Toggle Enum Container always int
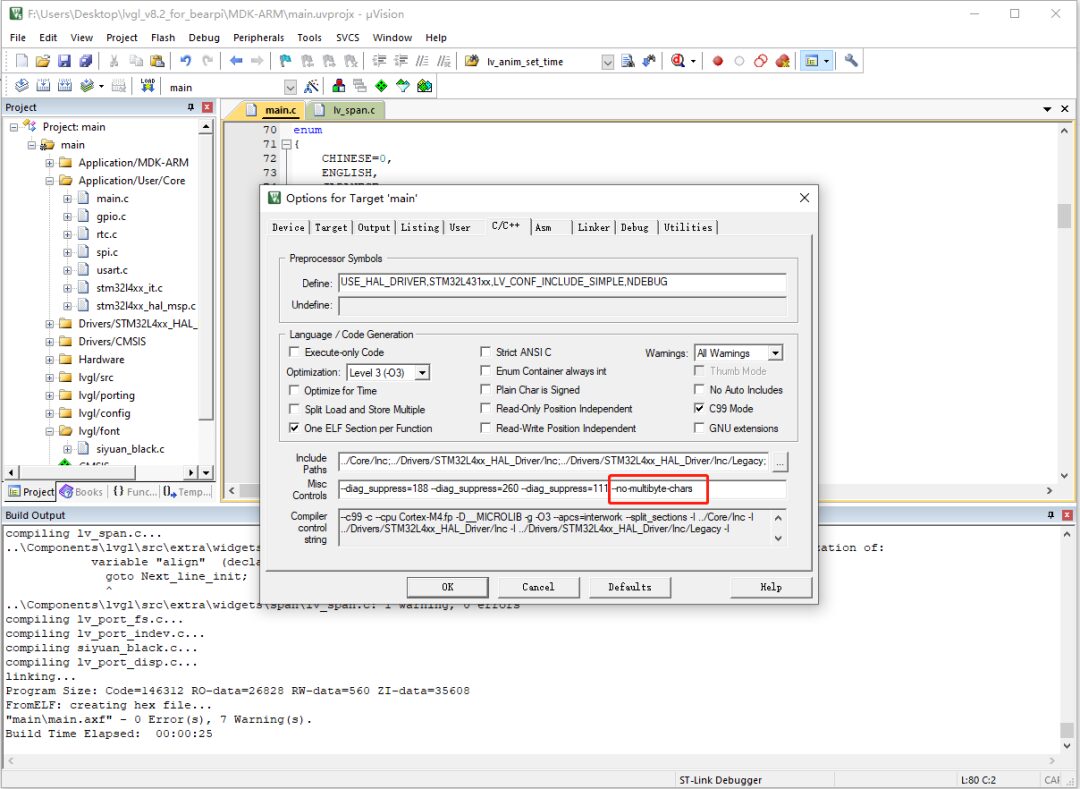 point(486,370)
